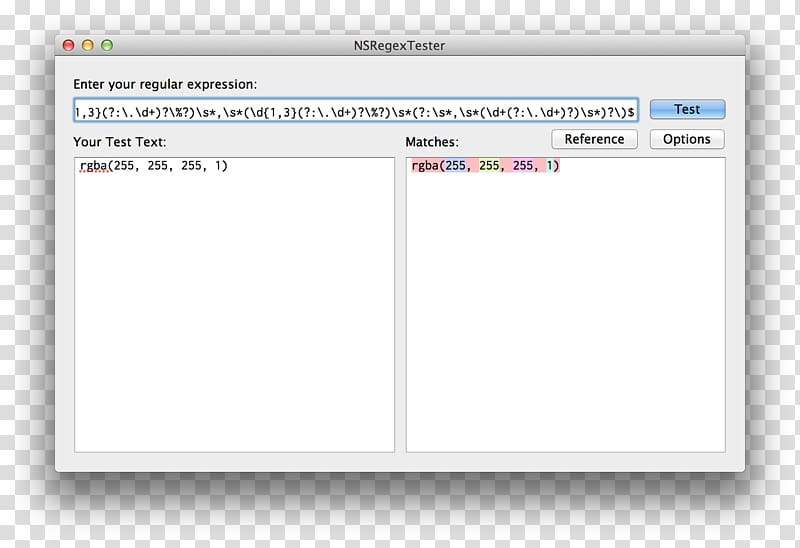Click the 'Enter your regular expression:' label
The height and width of the screenshot is (548, 800).
click(165, 84)
